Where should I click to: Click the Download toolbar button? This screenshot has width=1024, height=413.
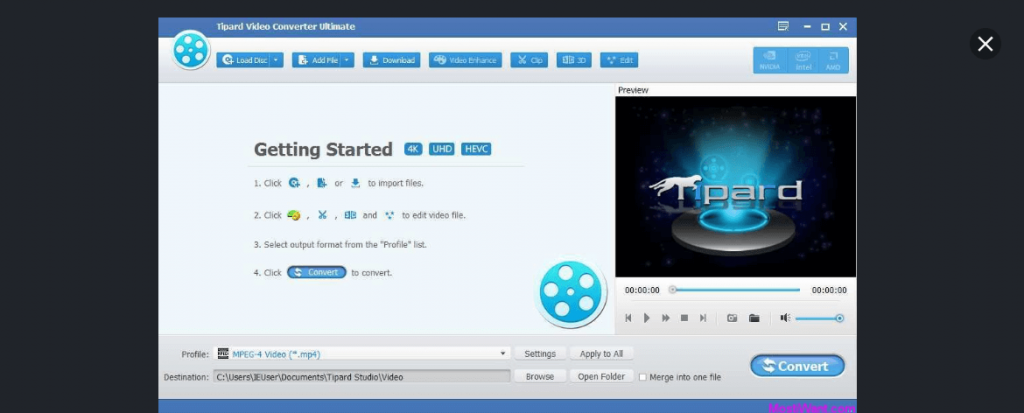pyautogui.click(x=391, y=60)
